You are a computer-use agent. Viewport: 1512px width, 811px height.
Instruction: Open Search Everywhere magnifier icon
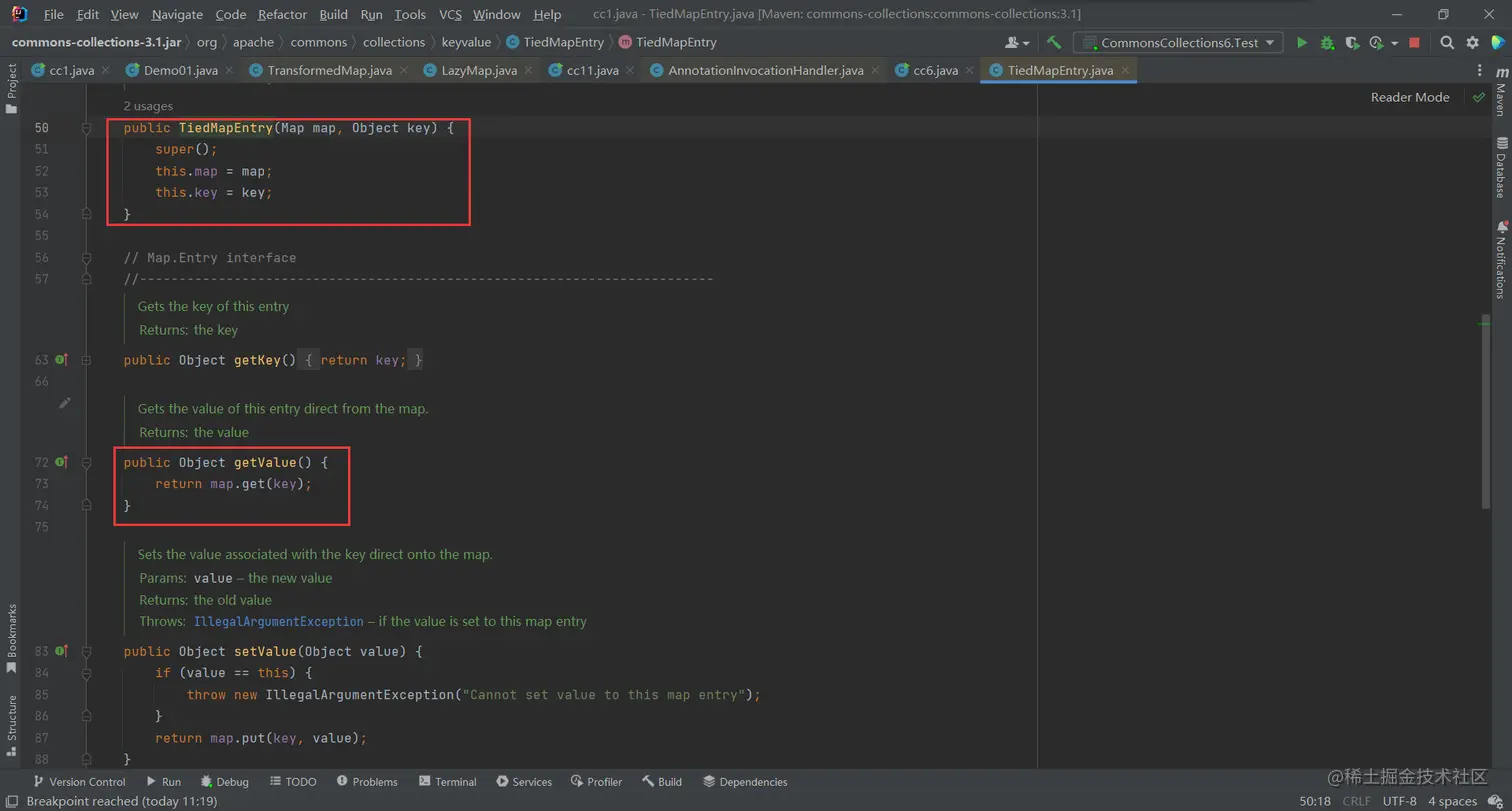tap(1447, 43)
